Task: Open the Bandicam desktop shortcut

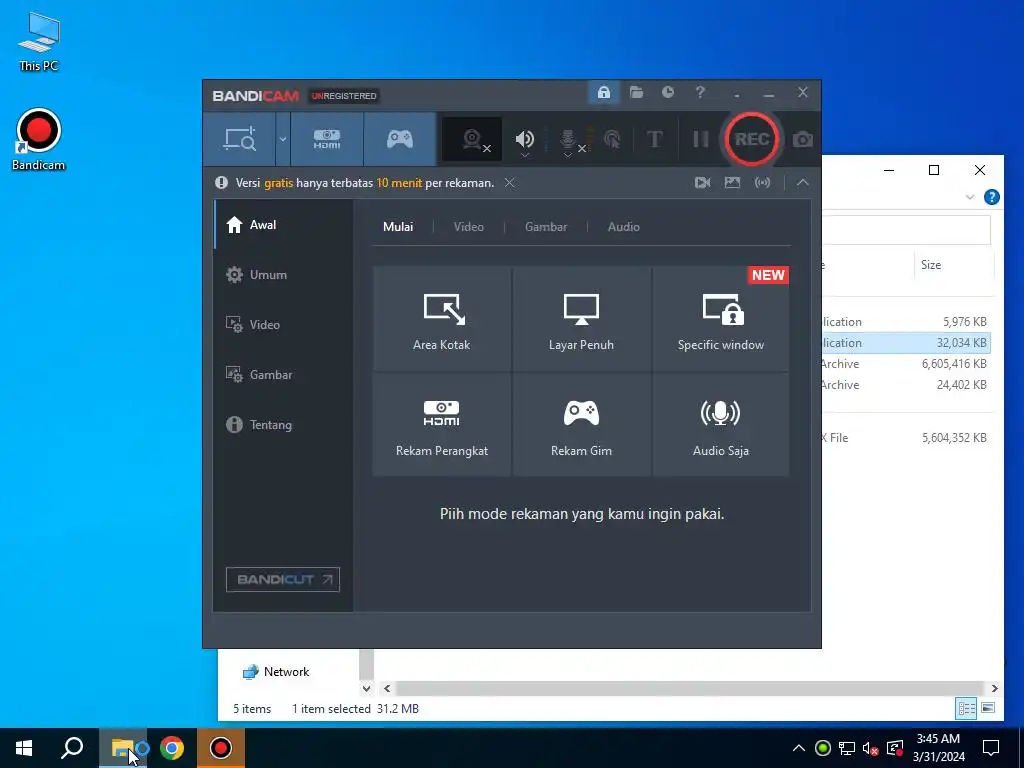Action: point(39,139)
